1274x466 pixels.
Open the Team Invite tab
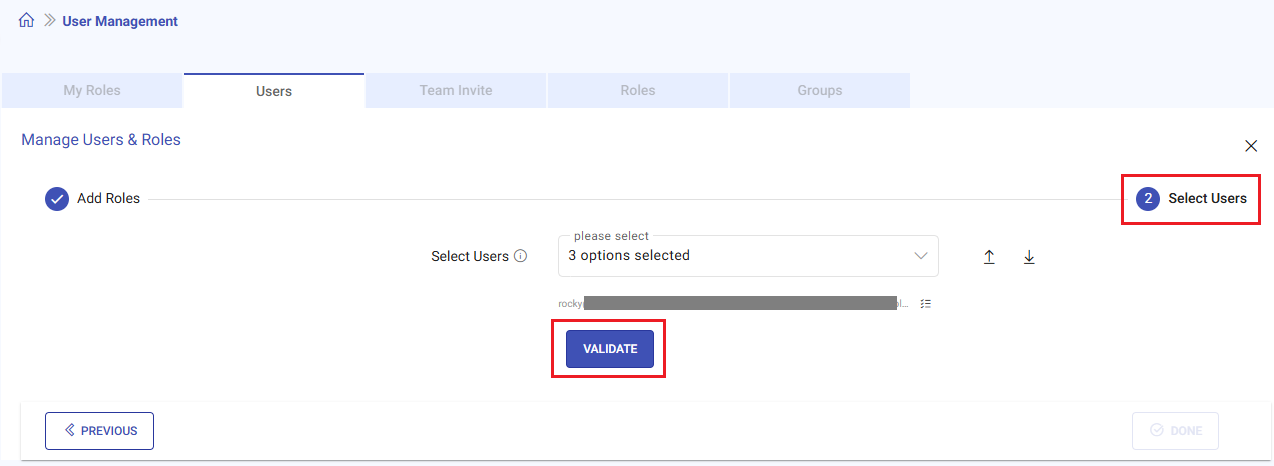(456, 90)
